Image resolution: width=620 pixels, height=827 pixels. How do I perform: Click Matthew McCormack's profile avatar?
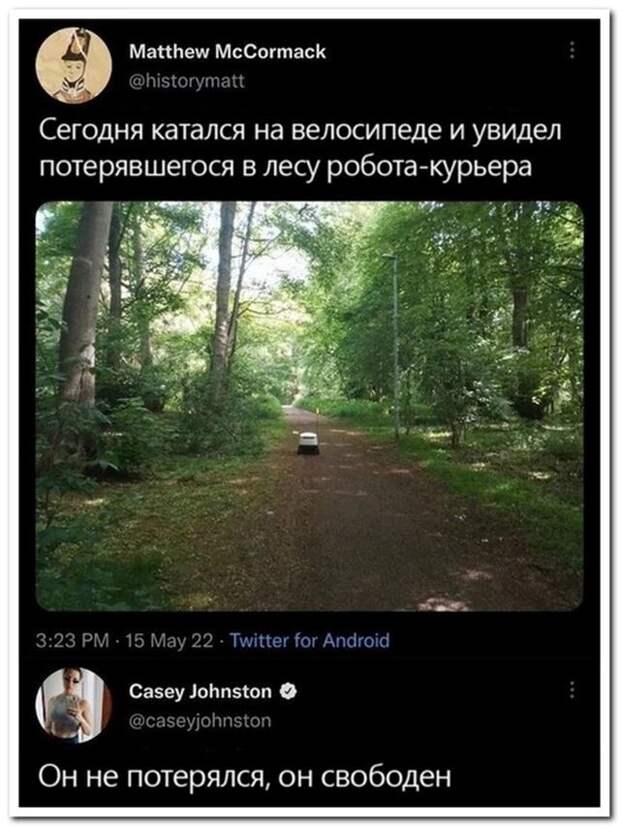point(74,65)
